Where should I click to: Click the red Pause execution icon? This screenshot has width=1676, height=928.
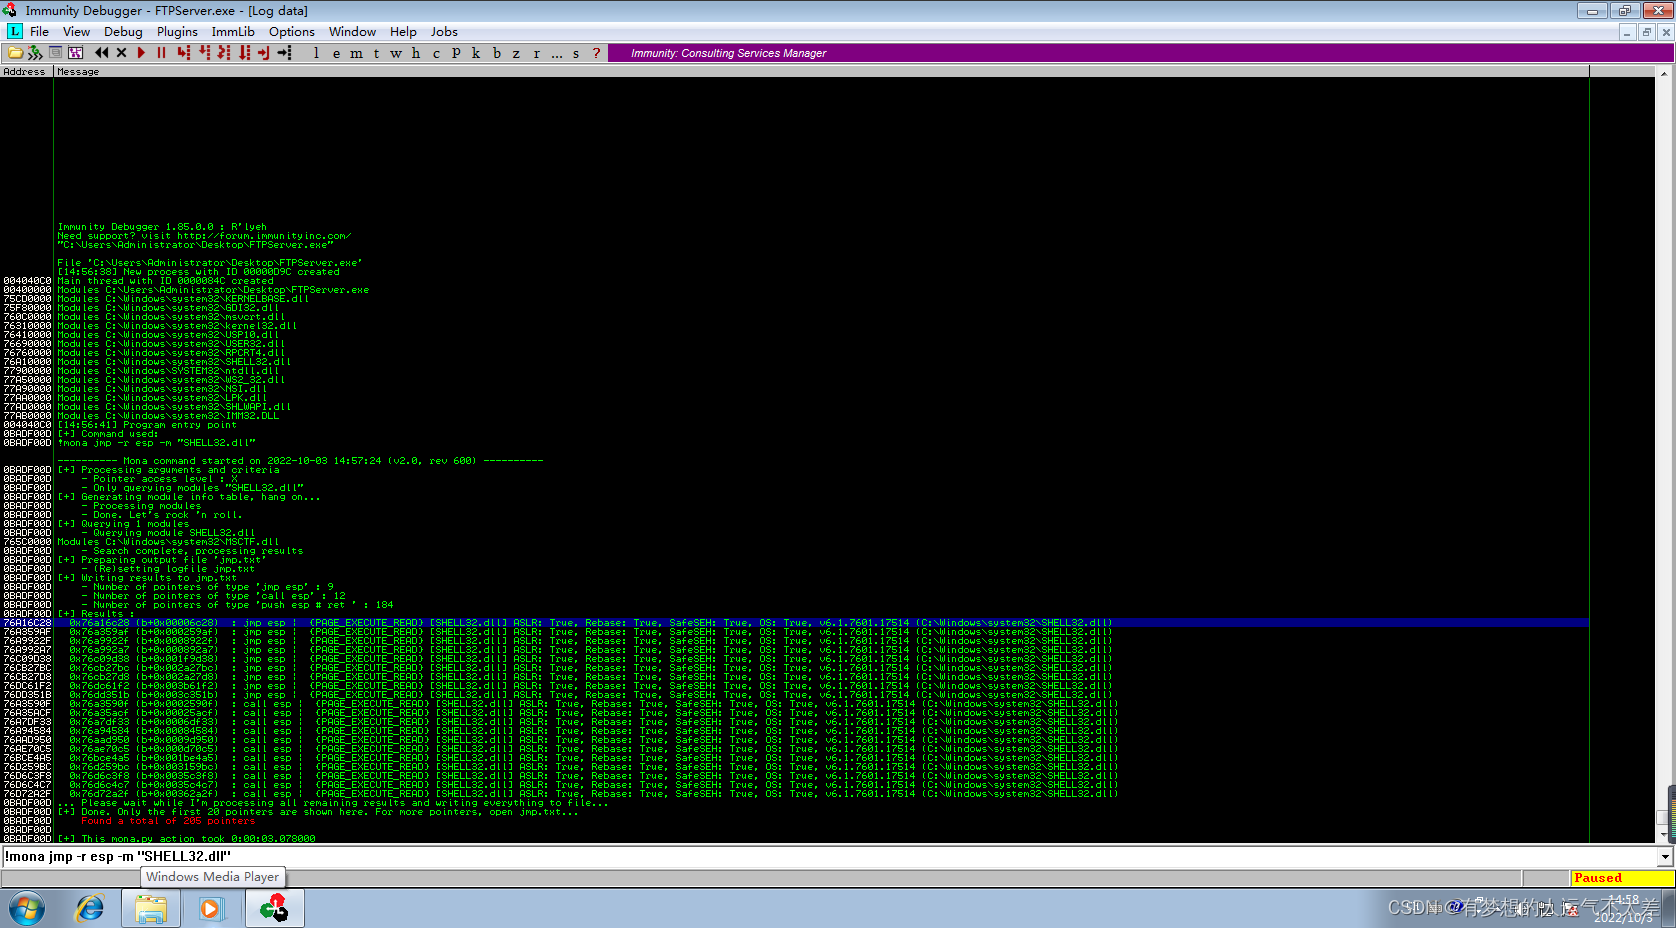(x=161, y=53)
